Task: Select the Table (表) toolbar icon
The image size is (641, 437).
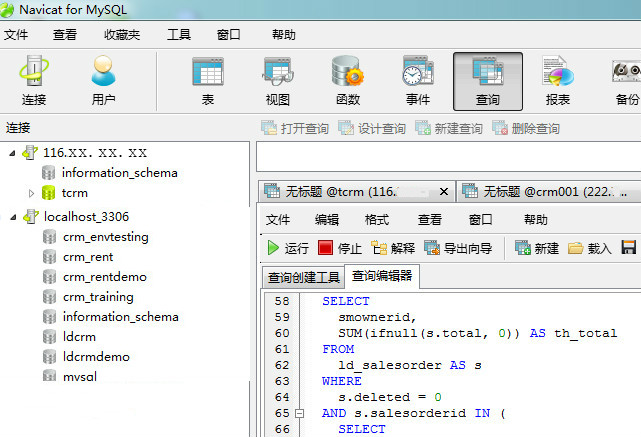Action: (x=208, y=81)
